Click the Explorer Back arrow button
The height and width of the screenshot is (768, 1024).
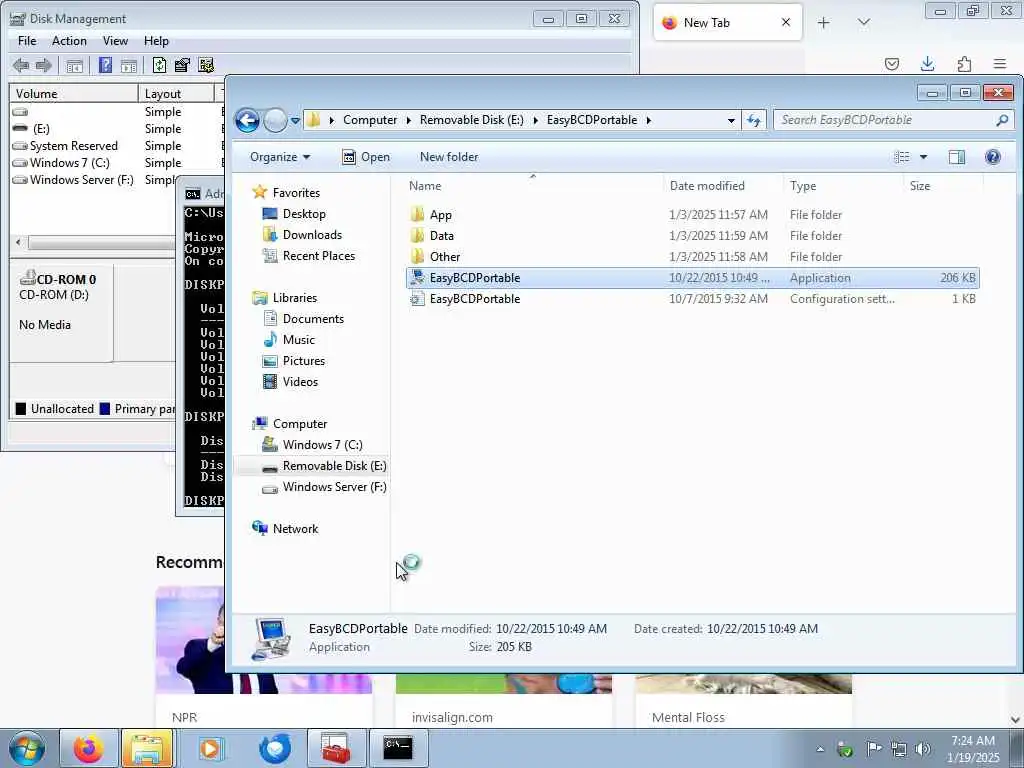coord(248,120)
